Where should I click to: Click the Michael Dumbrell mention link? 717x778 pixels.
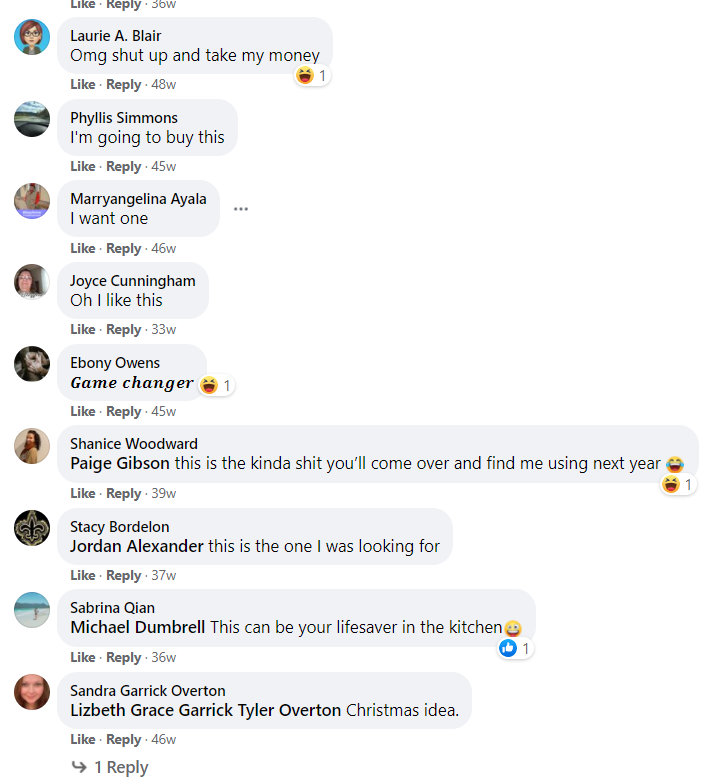point(138,627)
